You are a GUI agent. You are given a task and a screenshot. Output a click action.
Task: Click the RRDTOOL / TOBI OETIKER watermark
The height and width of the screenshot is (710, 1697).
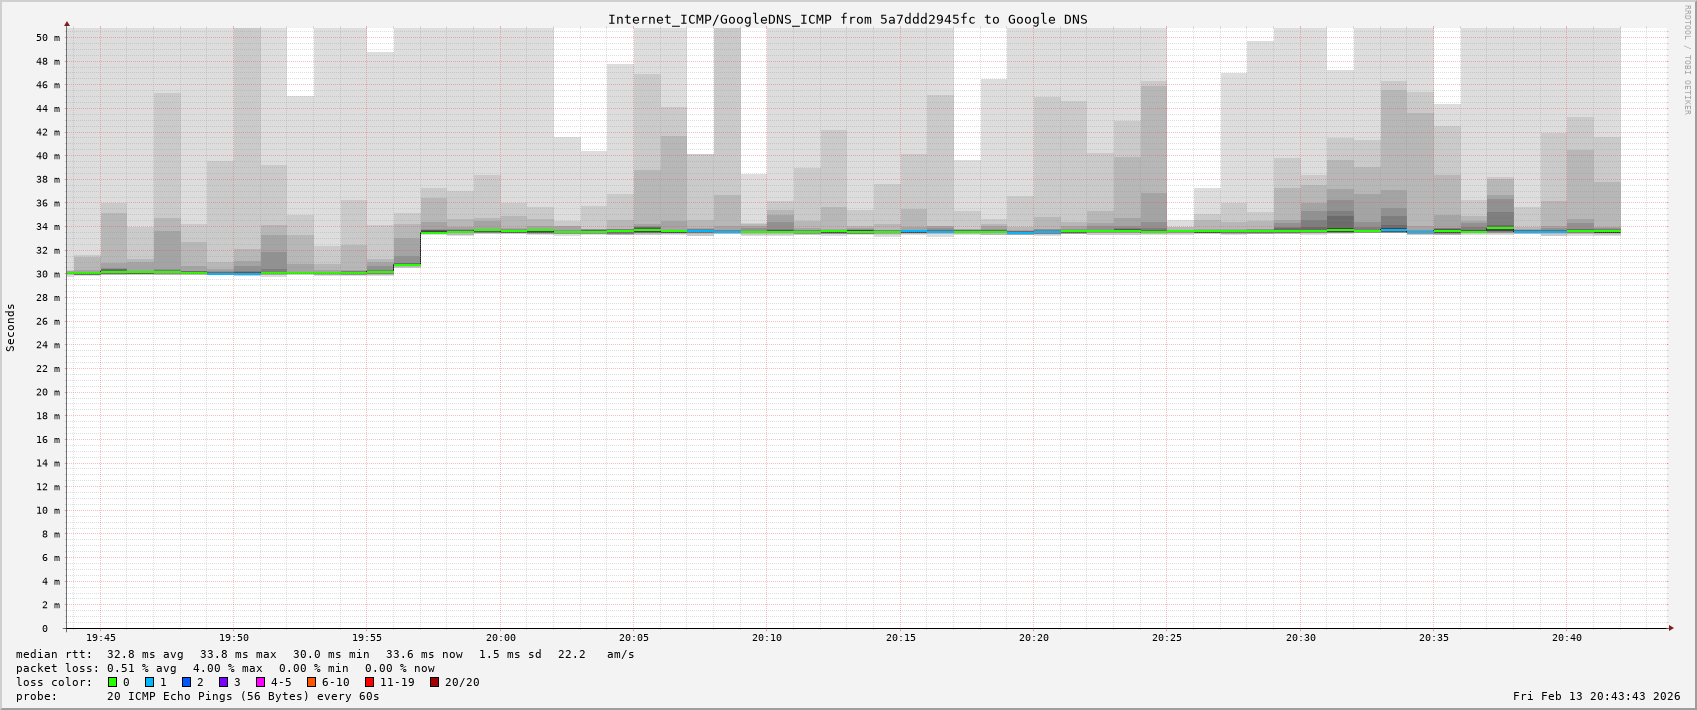coord(1686,60)
